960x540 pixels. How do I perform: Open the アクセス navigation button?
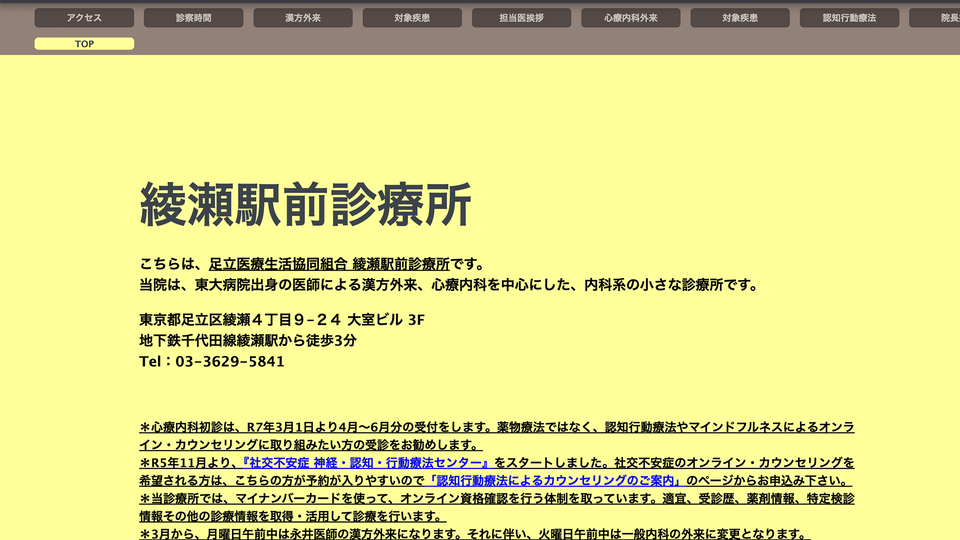coord(84,18)
